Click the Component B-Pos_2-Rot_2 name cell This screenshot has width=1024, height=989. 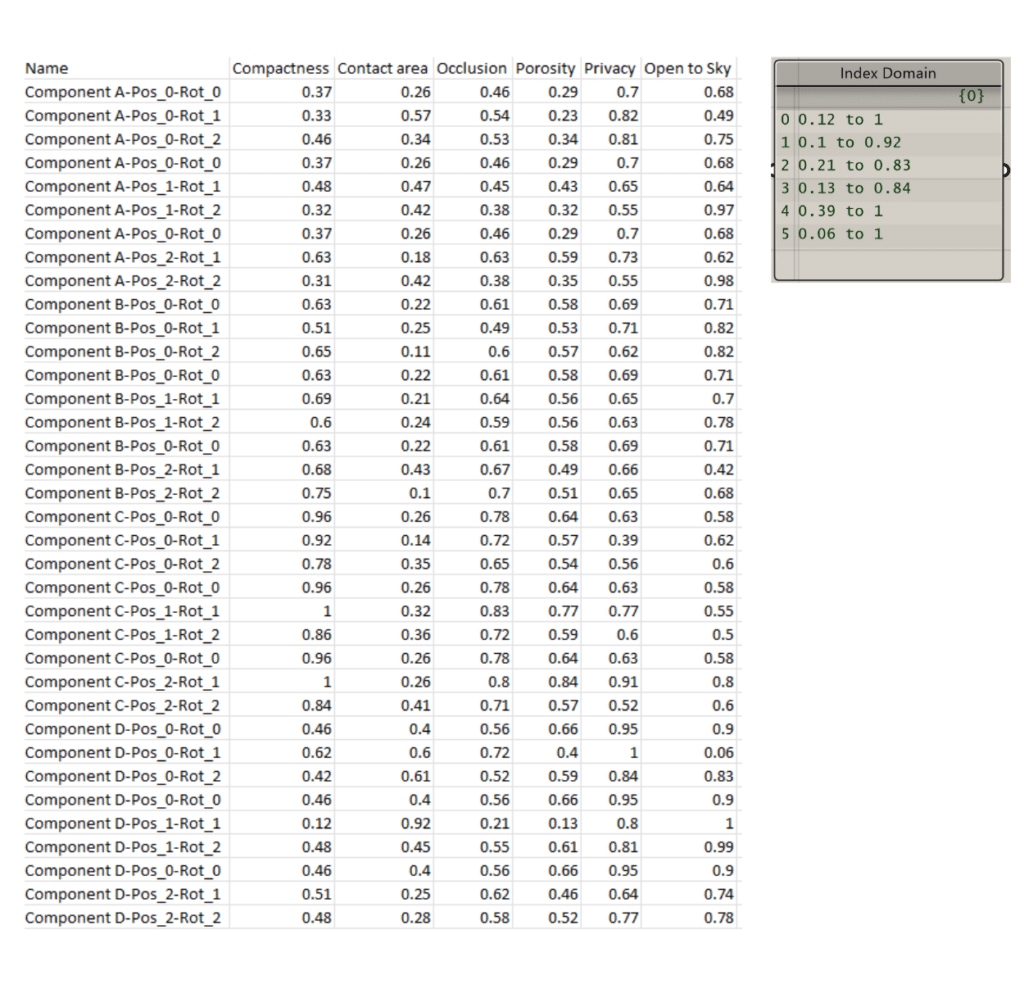pyautogui.click(x=123, y=493)
